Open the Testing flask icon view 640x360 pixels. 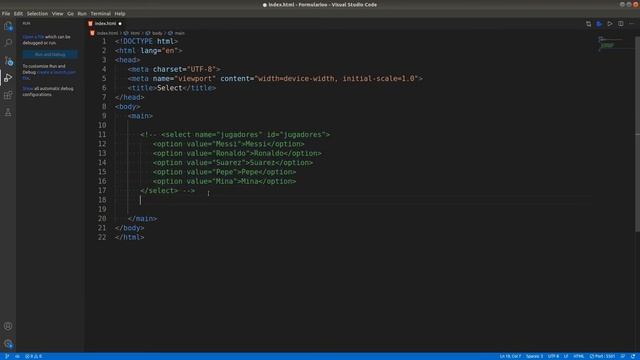click(x=8, y=112)
